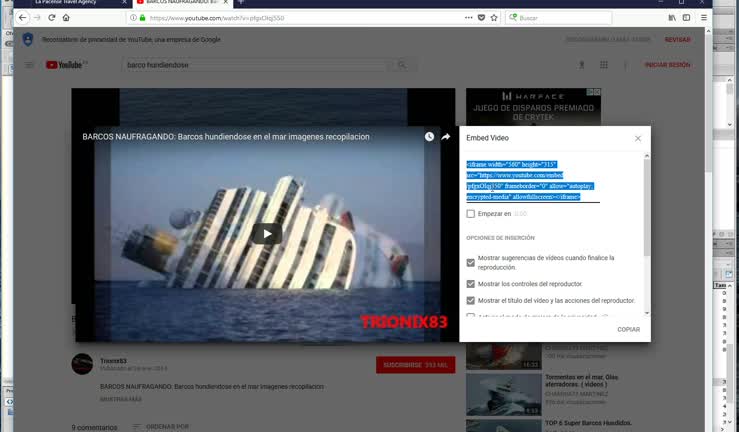Select the BARCOS NAUFRAGANDO YouTube tab
Viewport: 739px width, 432px height.
point(181,2)
